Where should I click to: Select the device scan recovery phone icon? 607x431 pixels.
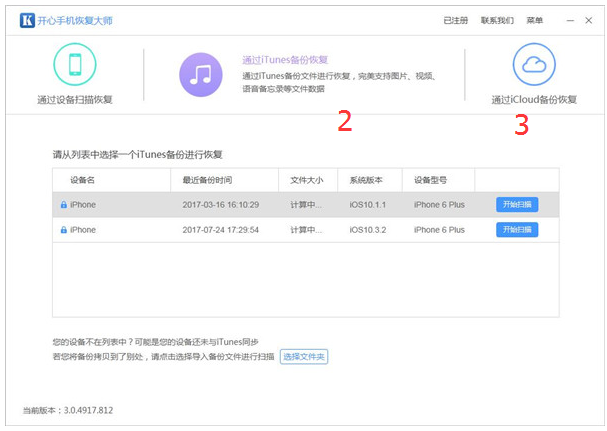coord(75,64)
